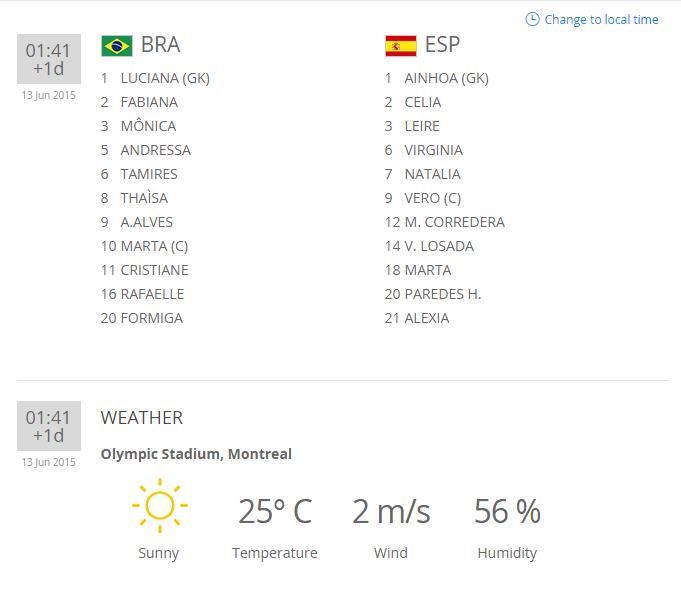This screenshot has height=605, width=681.
Task: Click CRISTIANE in the Brazil lineup
Action: tap(154, 270)
